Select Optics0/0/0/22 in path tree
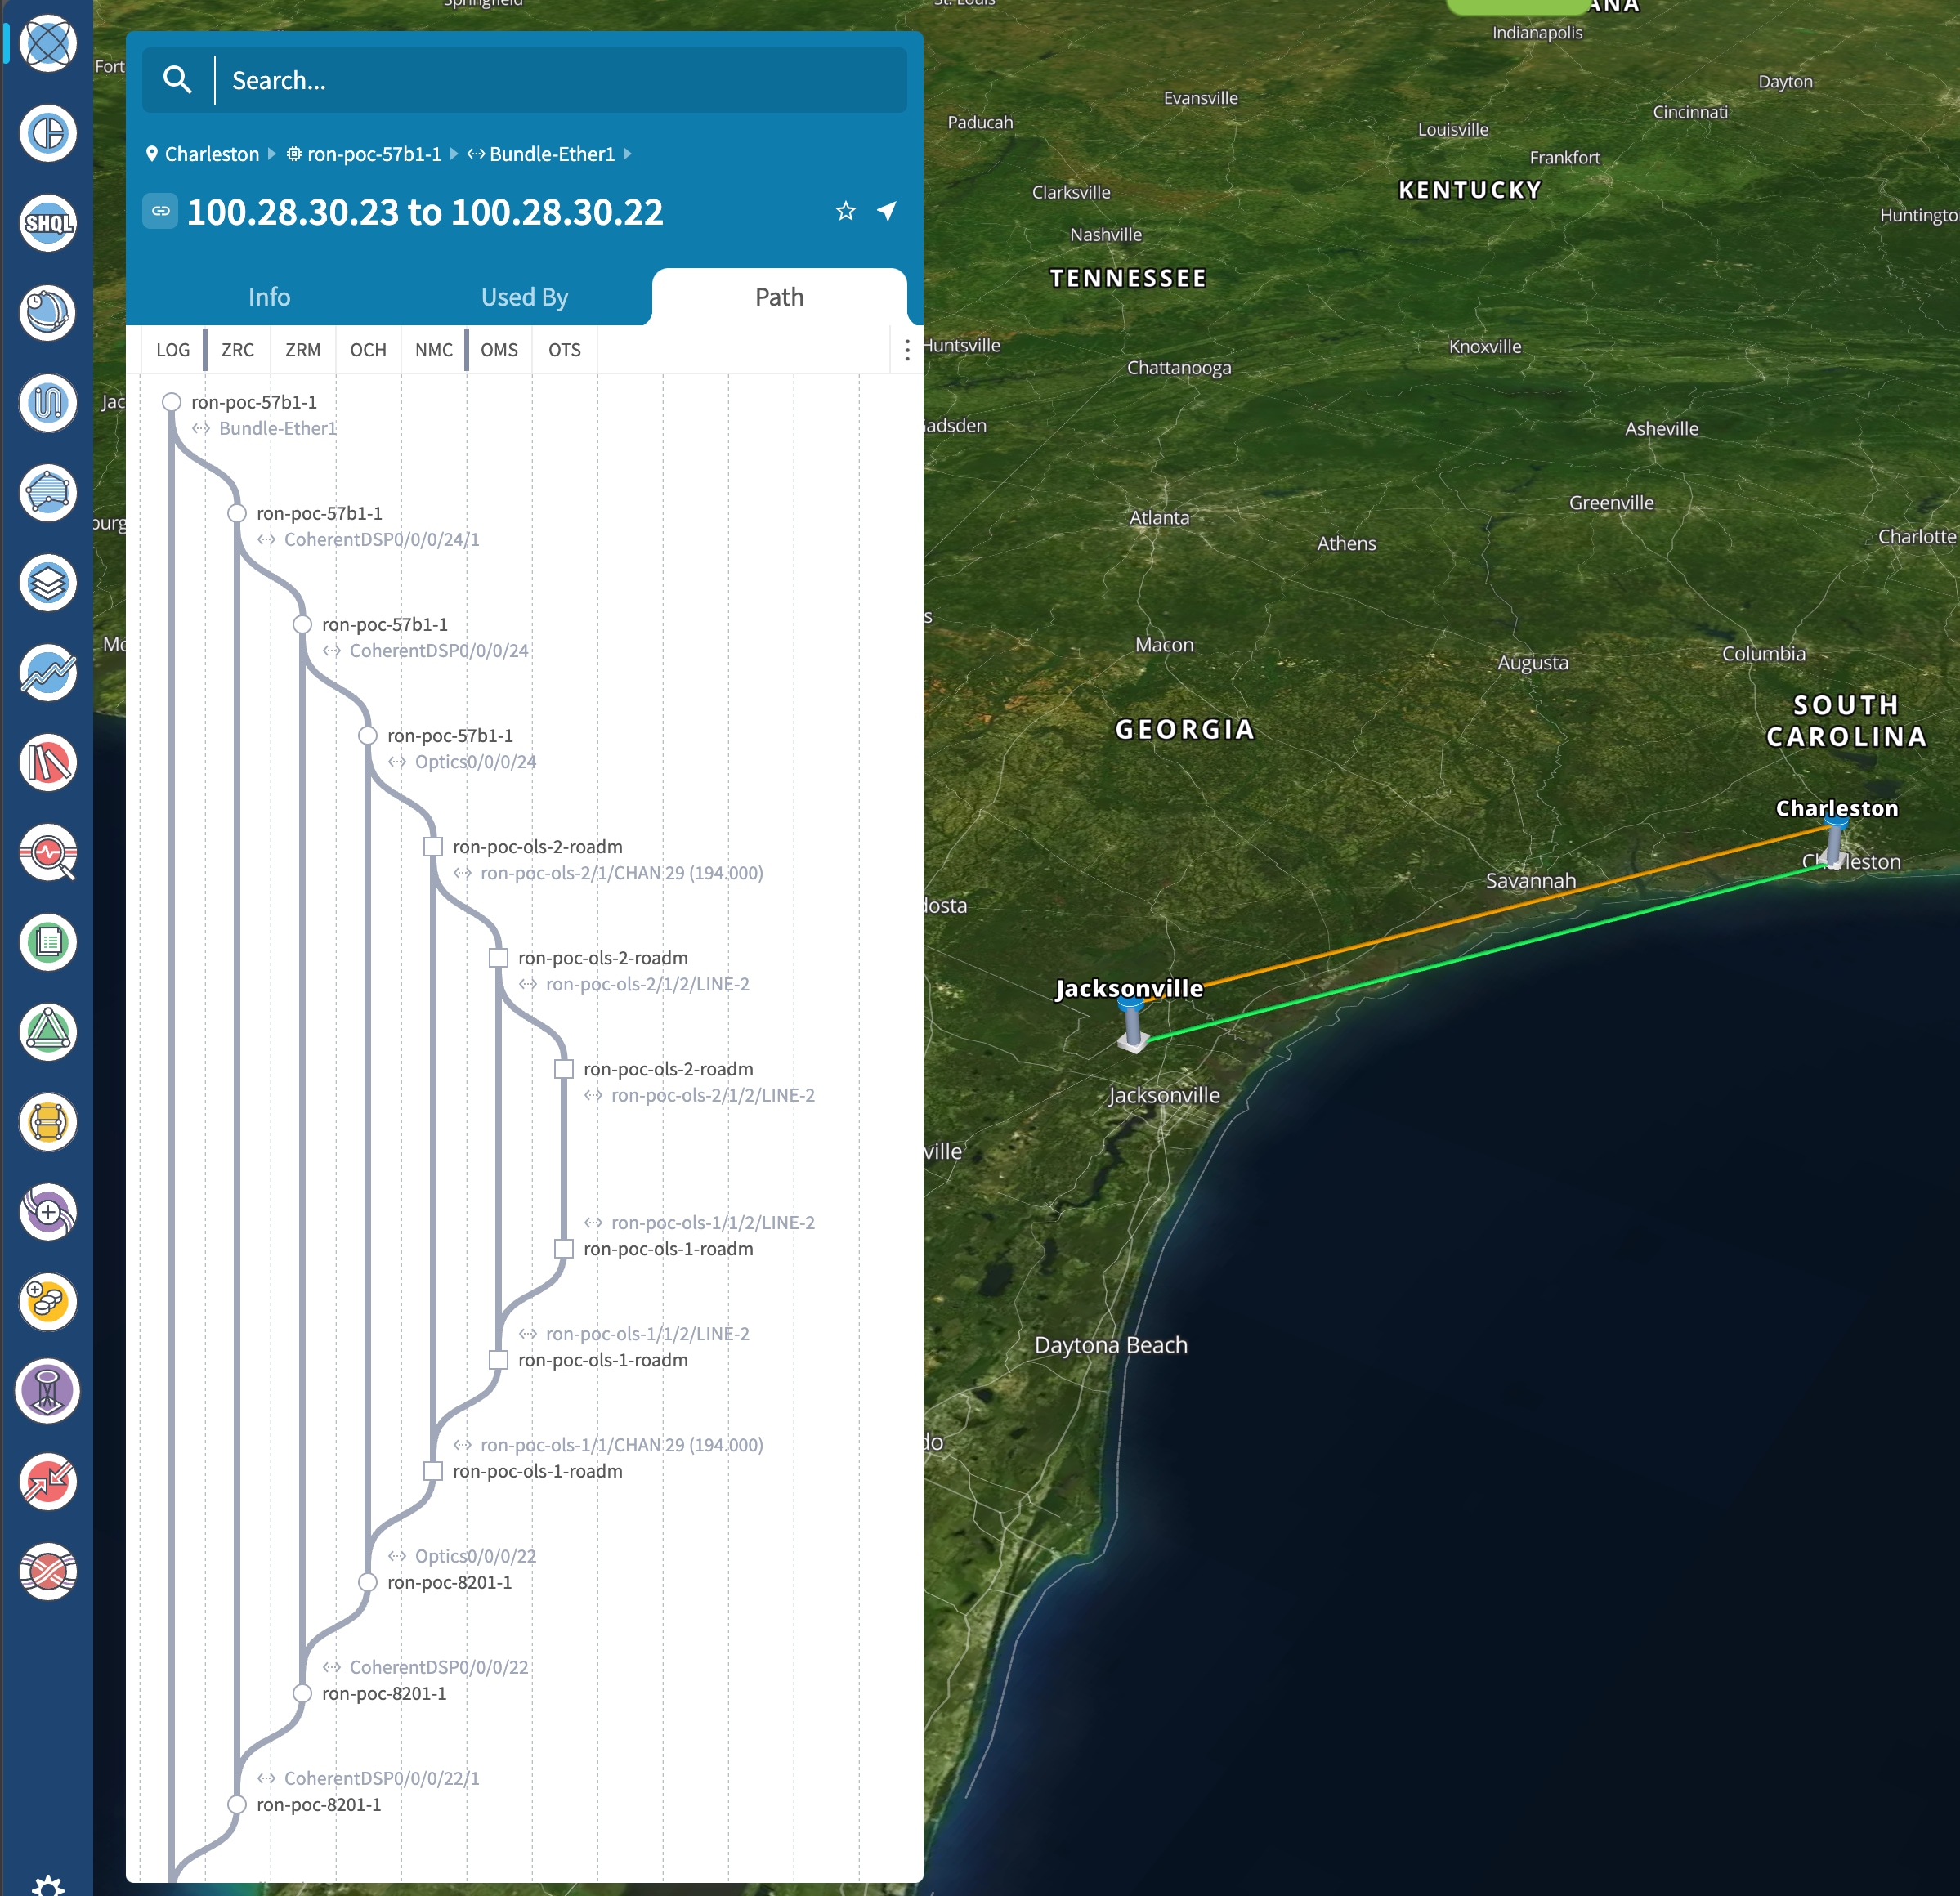Image resolution: width=1960 pixels, height=1896 pixels. tap(476, 1555)
